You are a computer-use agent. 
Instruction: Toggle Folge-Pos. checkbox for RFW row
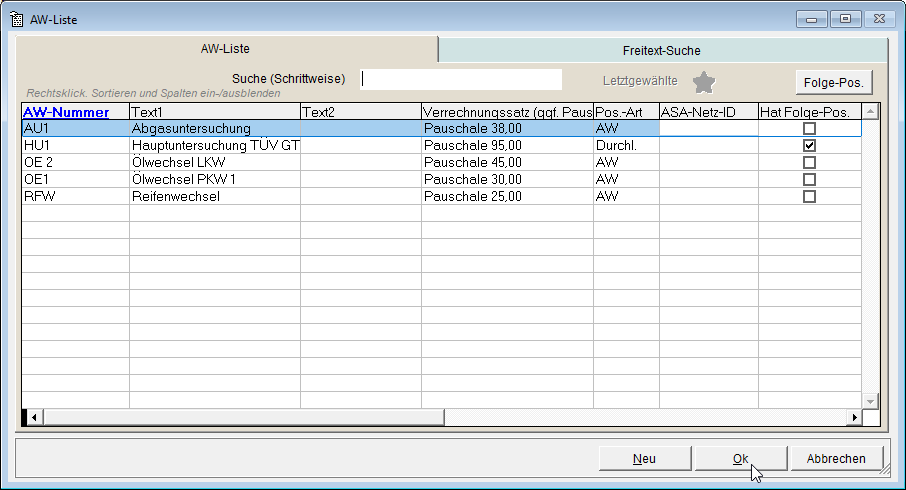810,196
